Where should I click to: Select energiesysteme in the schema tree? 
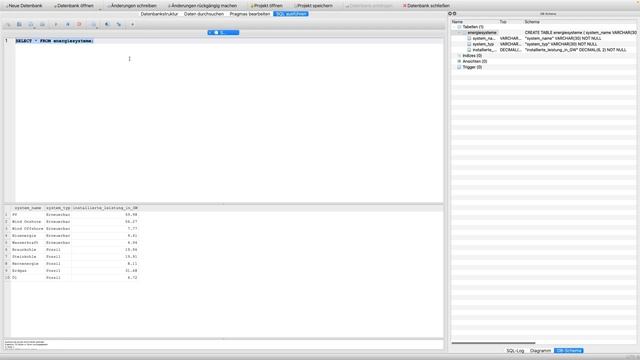(x=482, y=33)
